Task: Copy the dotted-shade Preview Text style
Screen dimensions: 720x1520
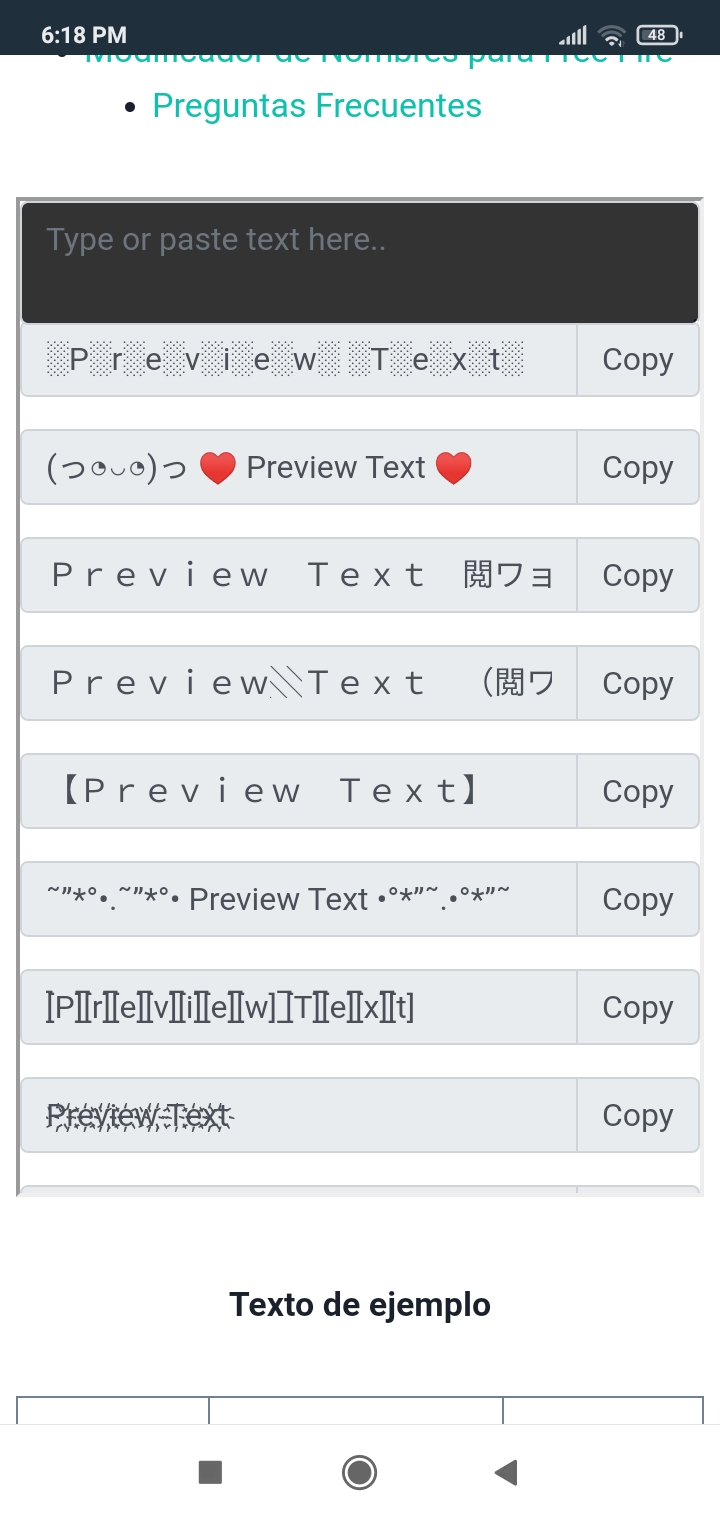Action: tap(637, 360)
